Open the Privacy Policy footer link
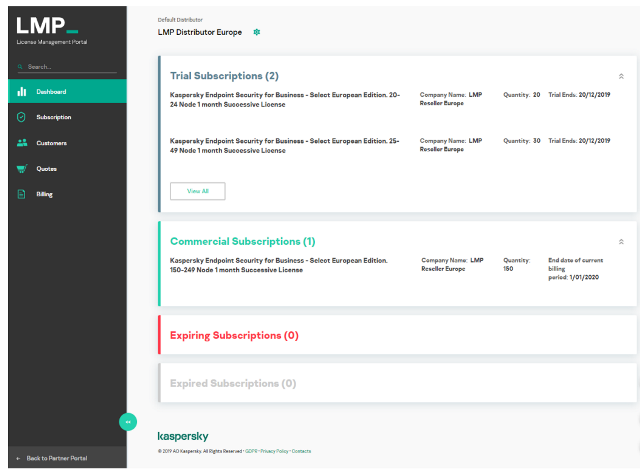This screenshot has width=640, height=473. [x=274, y=451]
